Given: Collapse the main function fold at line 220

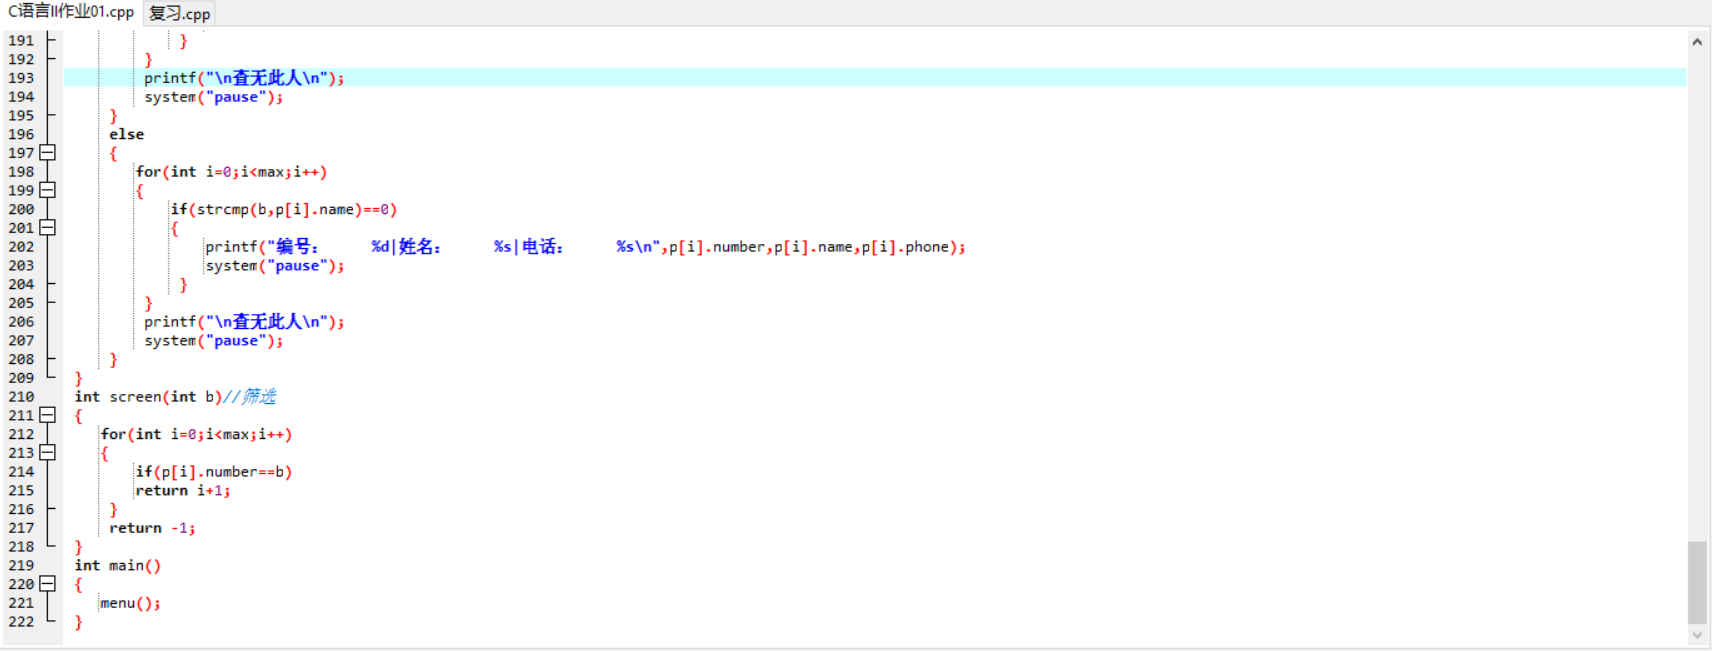Looking at the screenshot, I should 47,584.
